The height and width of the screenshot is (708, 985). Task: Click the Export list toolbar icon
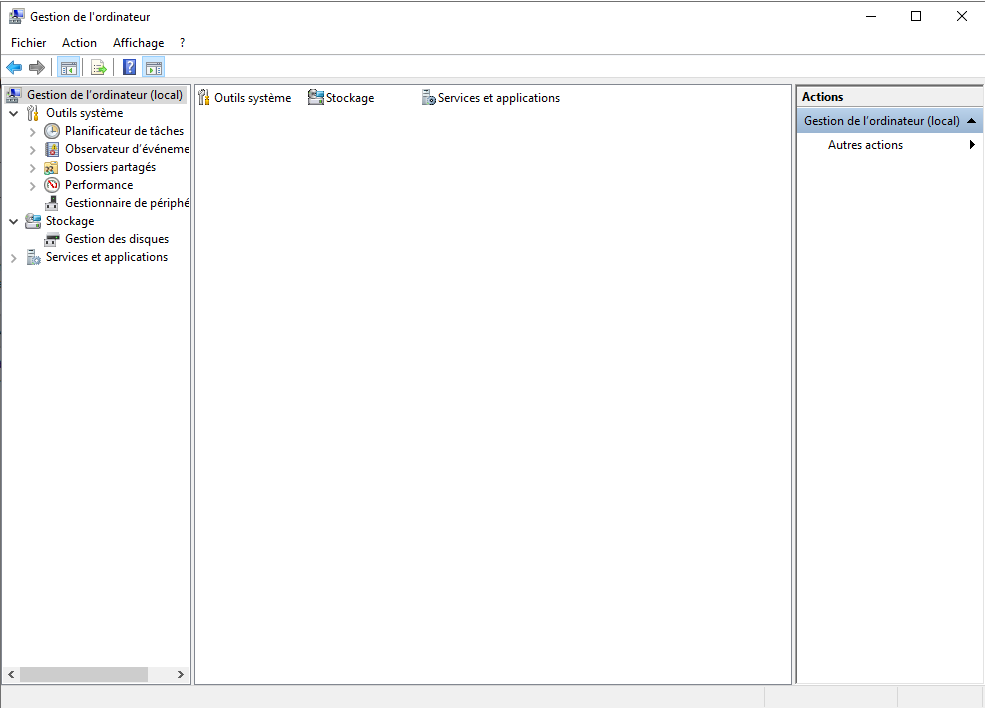point(99,67)
